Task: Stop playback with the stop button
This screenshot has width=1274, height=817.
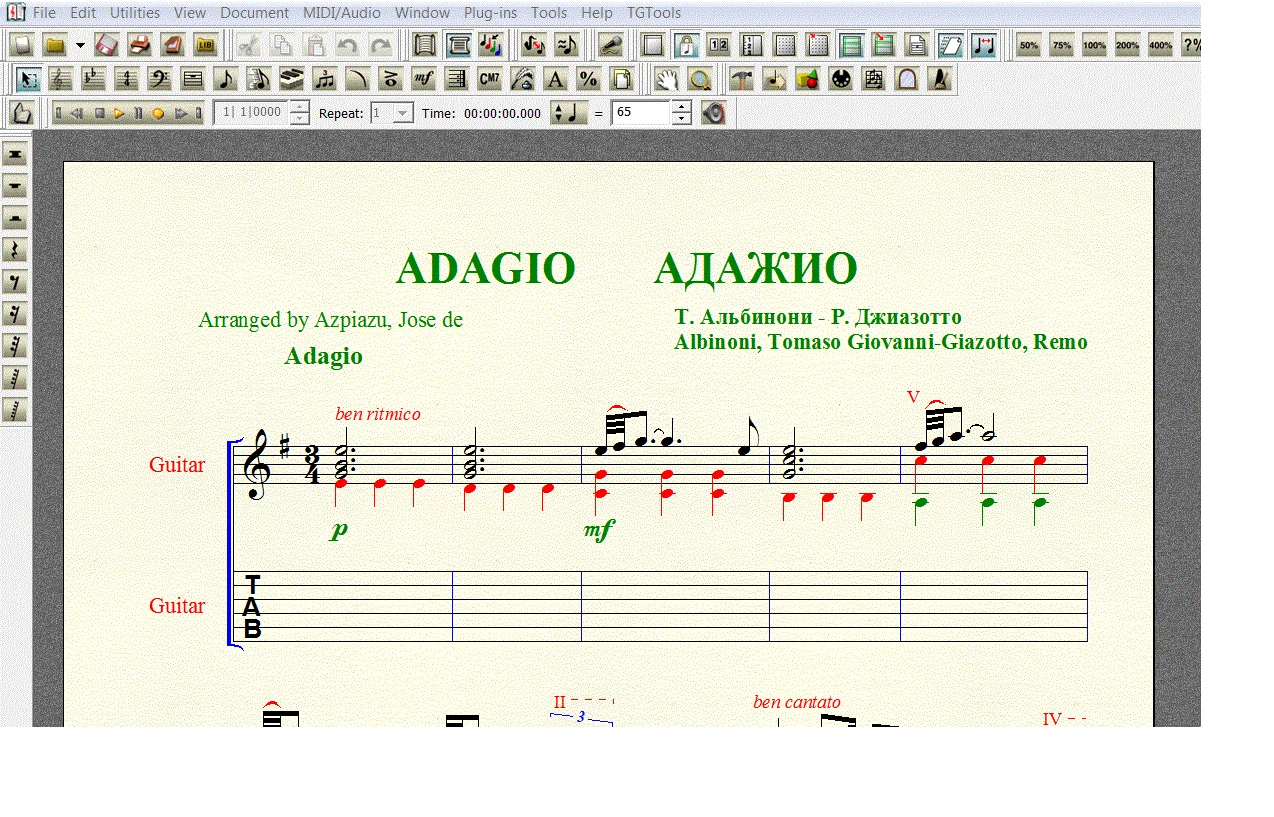Action: (100, 113)
